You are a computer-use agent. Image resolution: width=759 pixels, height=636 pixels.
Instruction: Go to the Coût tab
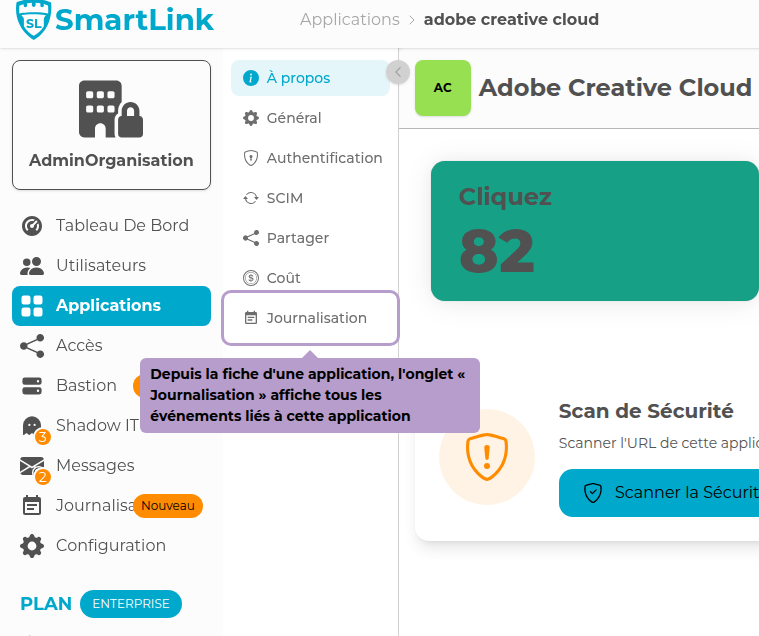[x=283, y=278]
